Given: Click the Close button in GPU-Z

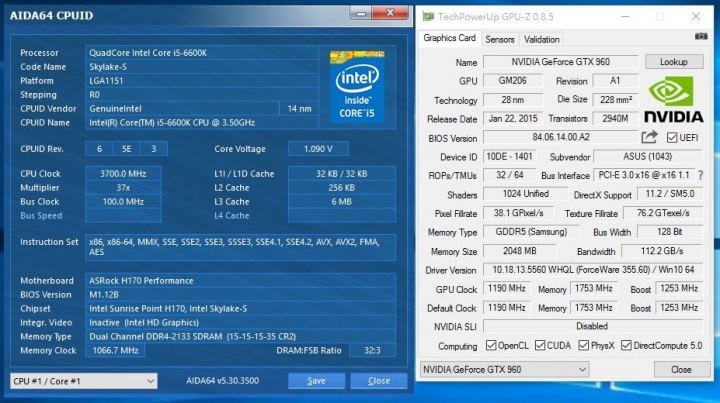Looking at the screenshot, I should [x=681, y=369].
